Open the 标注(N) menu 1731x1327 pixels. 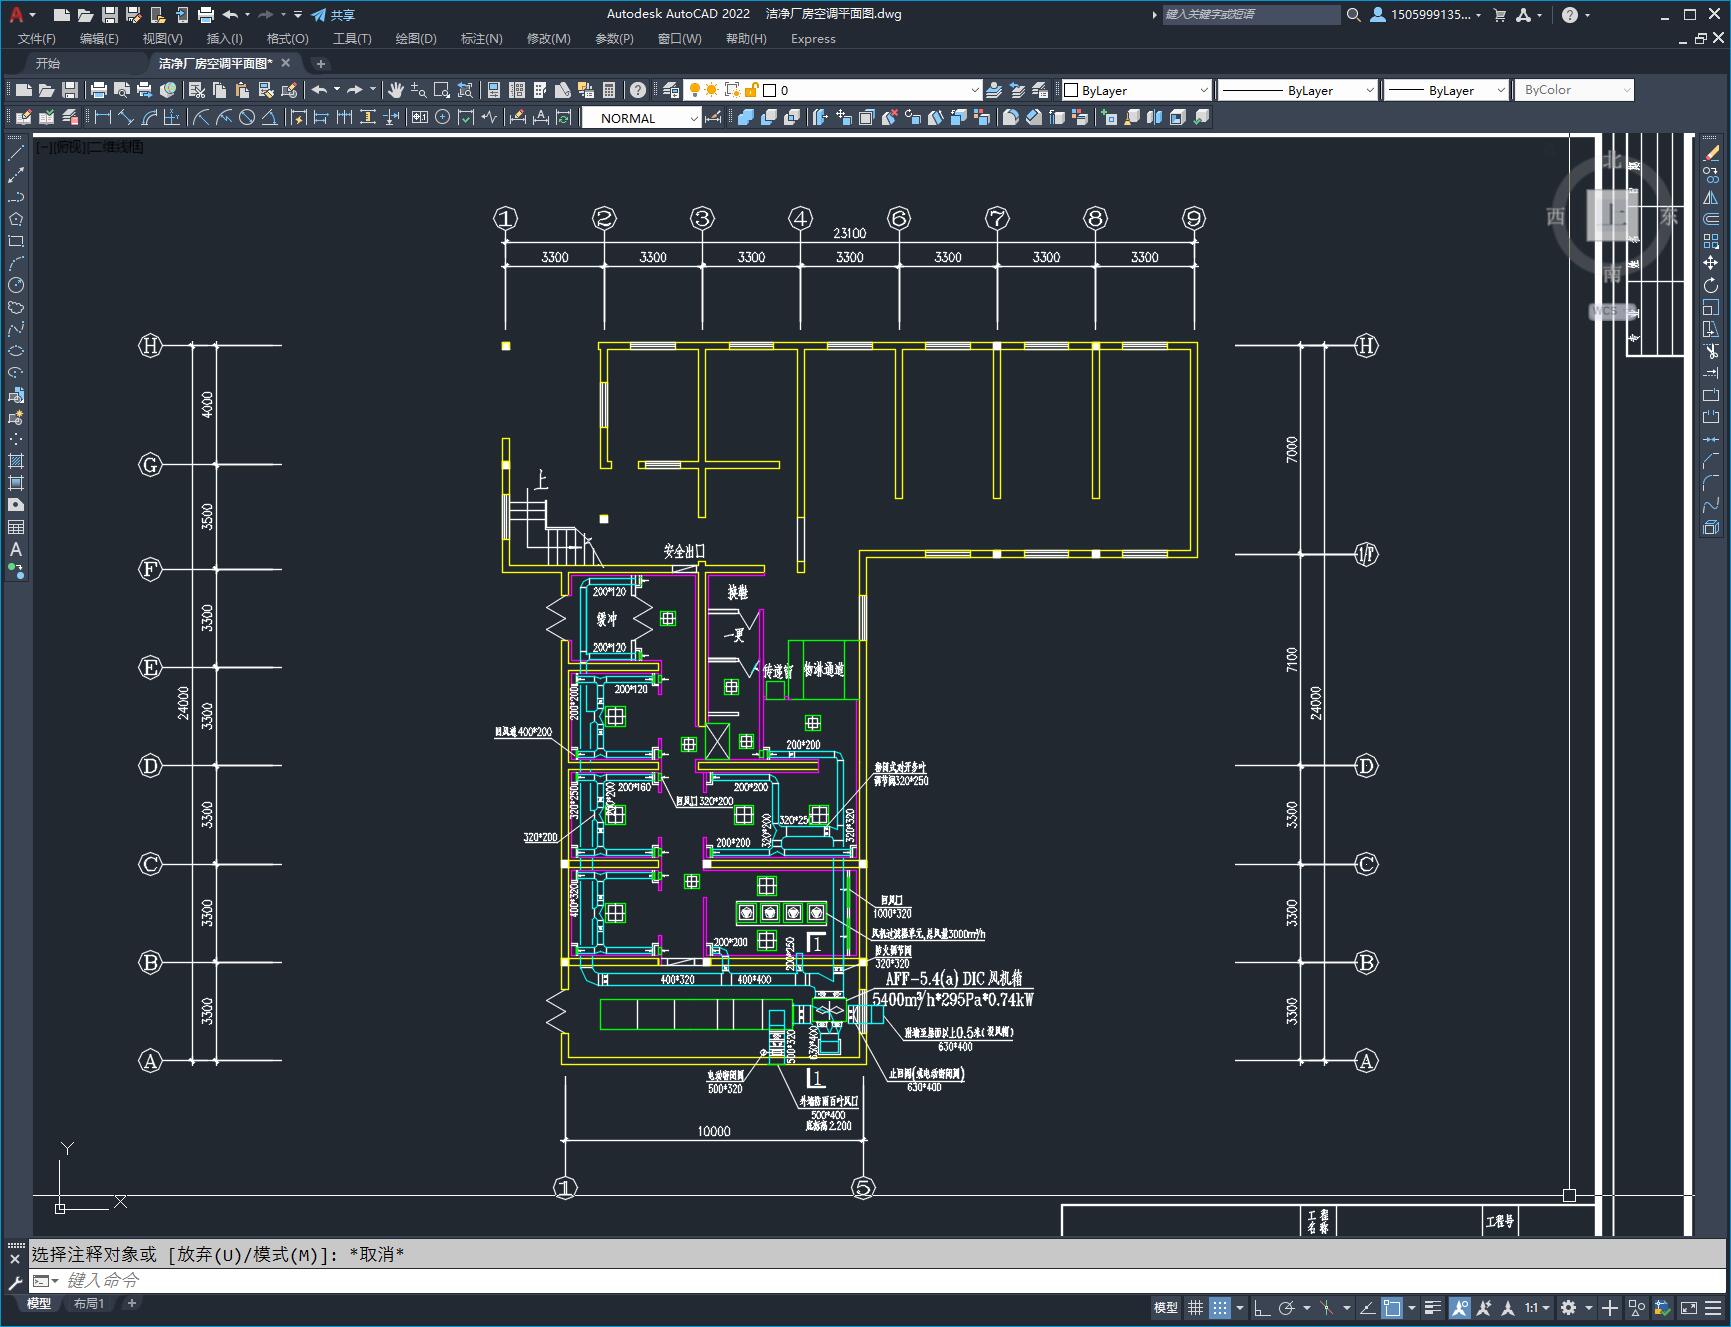481,39
